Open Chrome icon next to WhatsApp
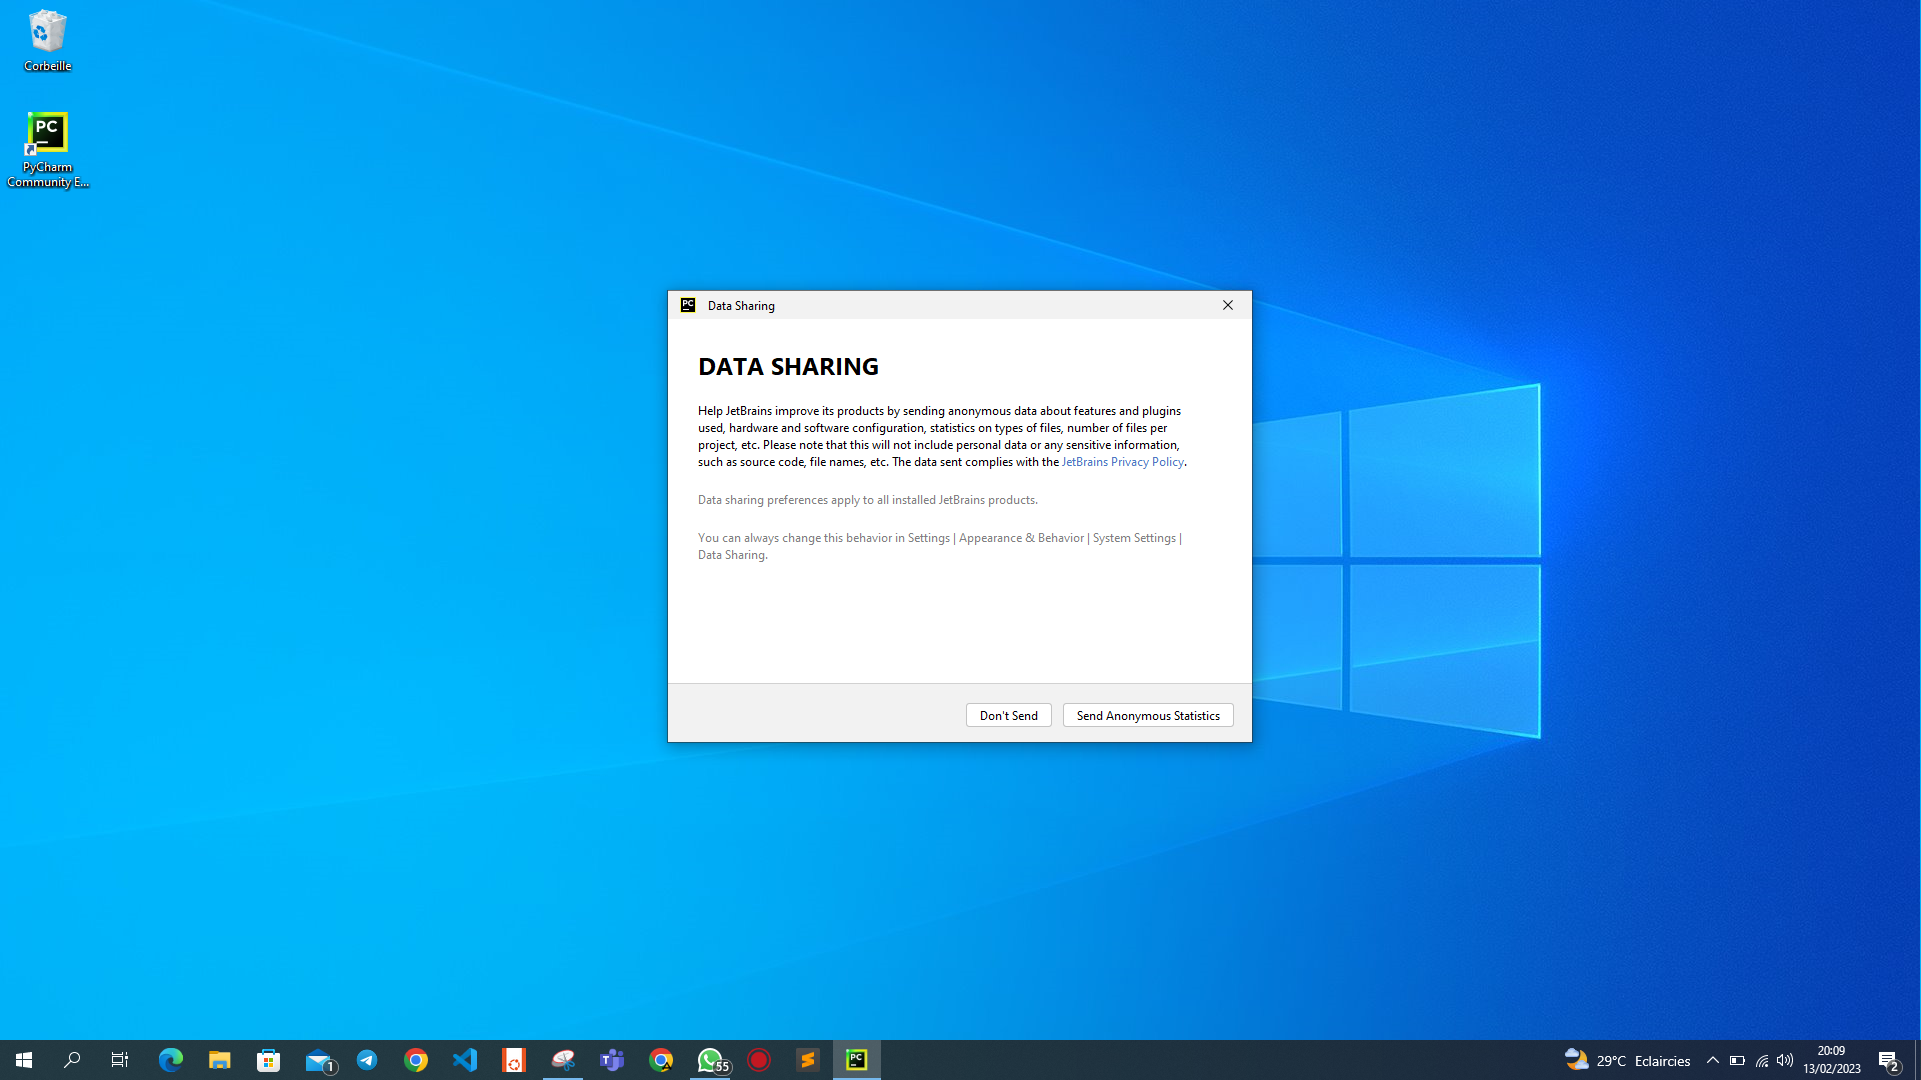 (x=661, y=1060)
